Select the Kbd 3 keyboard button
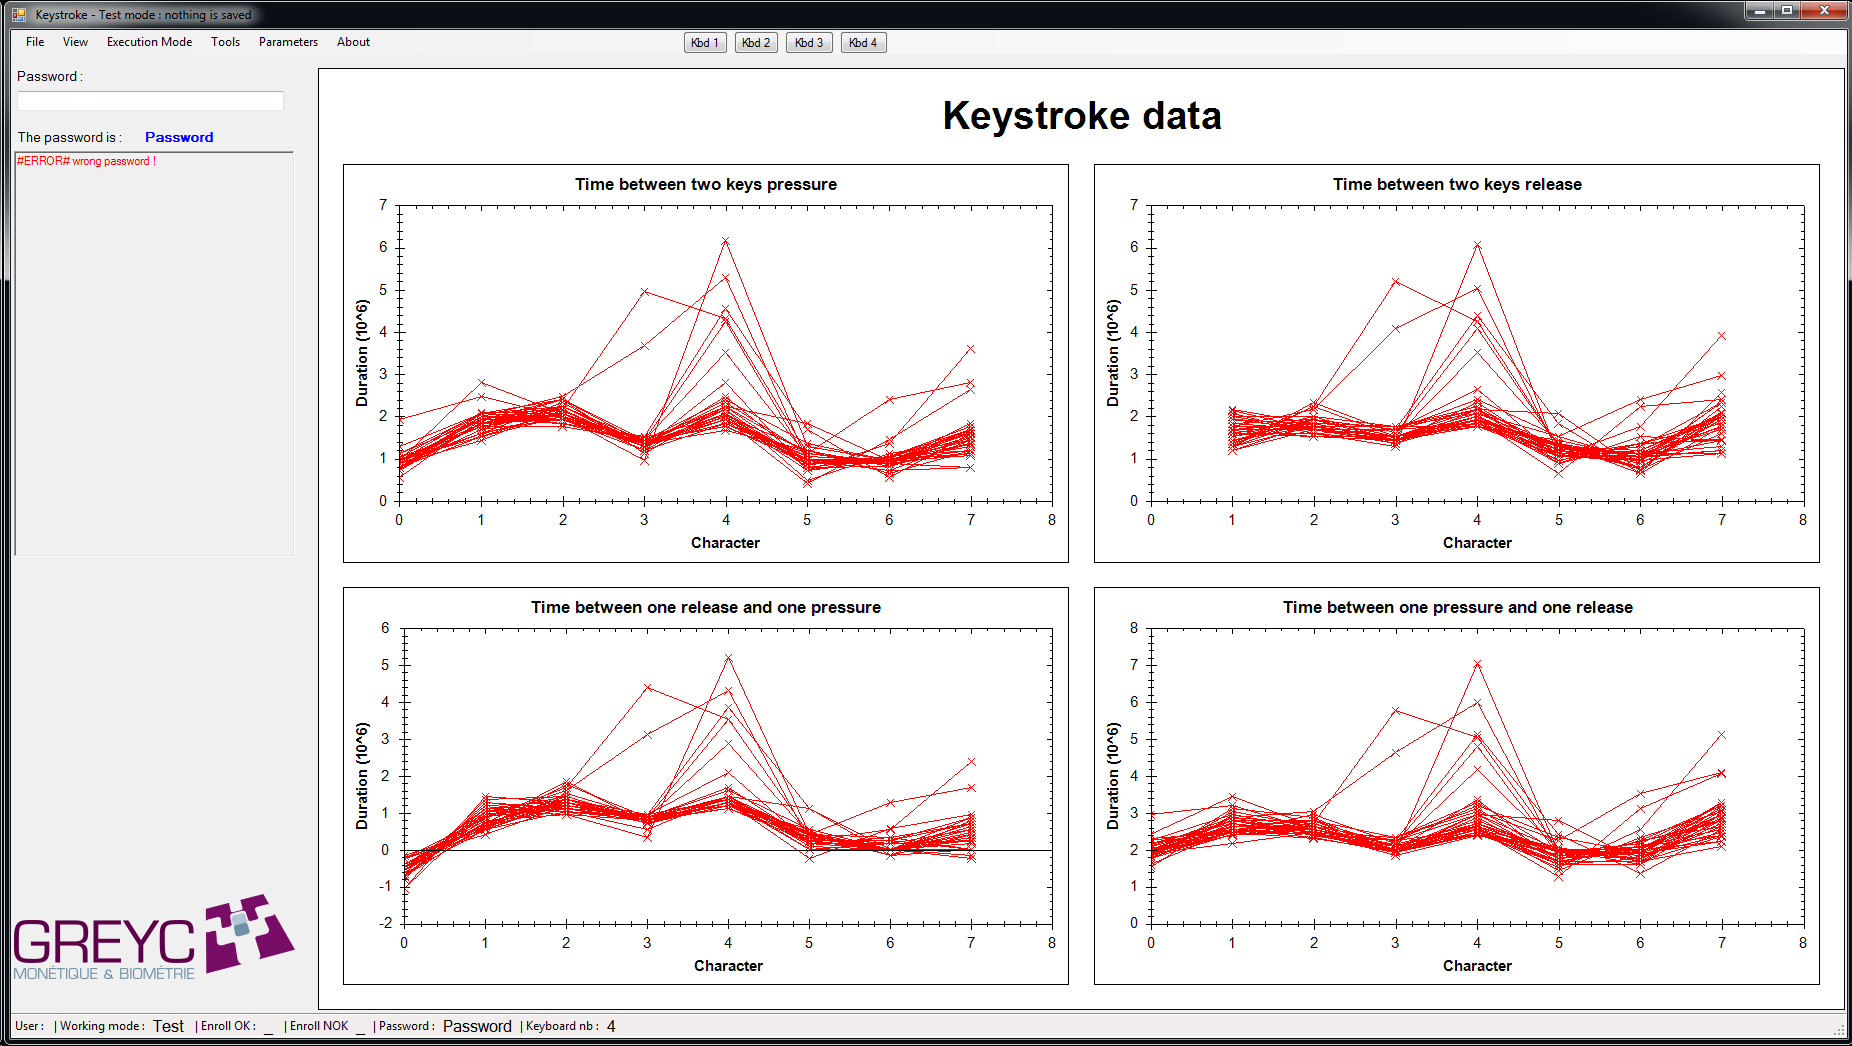Screen dimensions: 1852x1046 click(809, 42)
